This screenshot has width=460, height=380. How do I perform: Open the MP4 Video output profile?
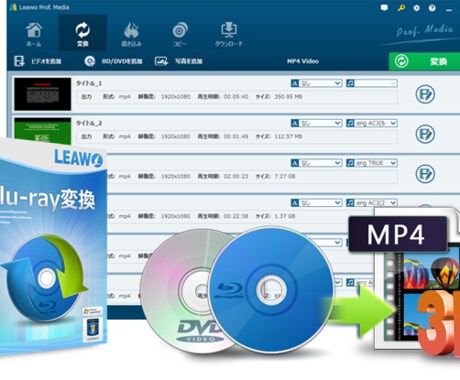click(303, 61)
